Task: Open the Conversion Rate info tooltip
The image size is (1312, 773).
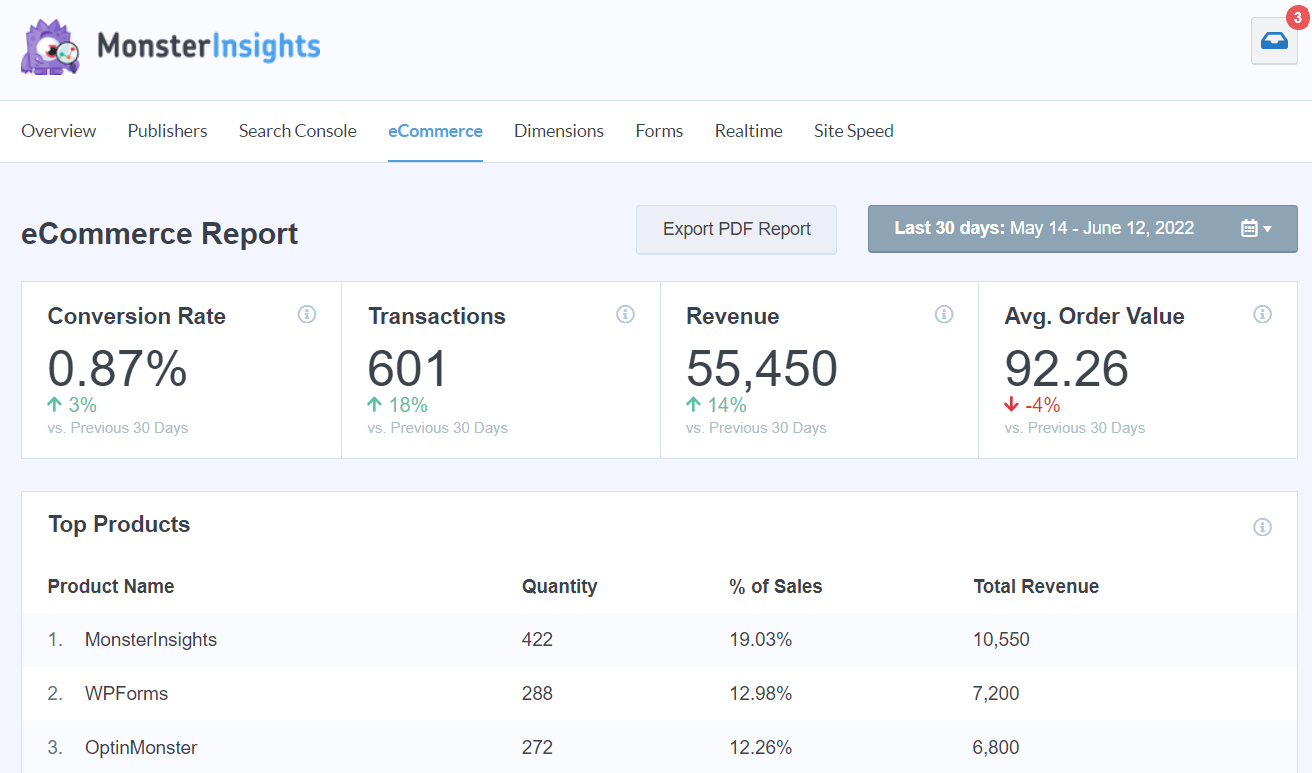Action: pyautogui.click(x=307, y=314)
